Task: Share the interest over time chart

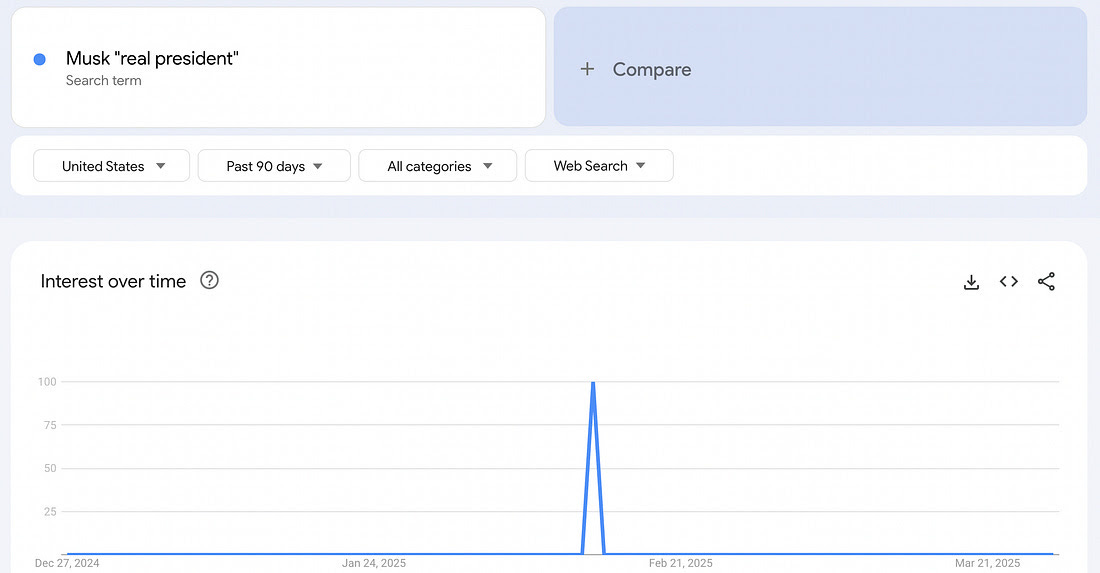Action: [1046, 281]
